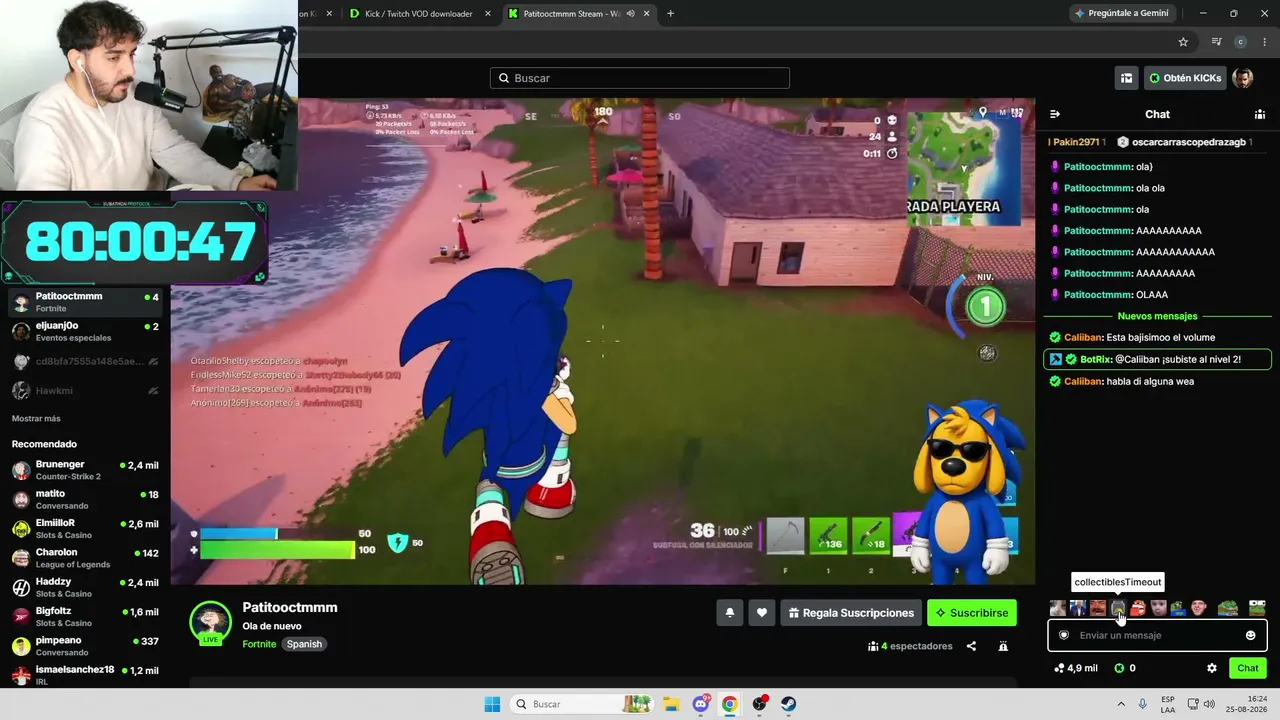Screen dimensions: 1280x720
Task: Toggle stream notifications bell
Action: click(730, 613)
